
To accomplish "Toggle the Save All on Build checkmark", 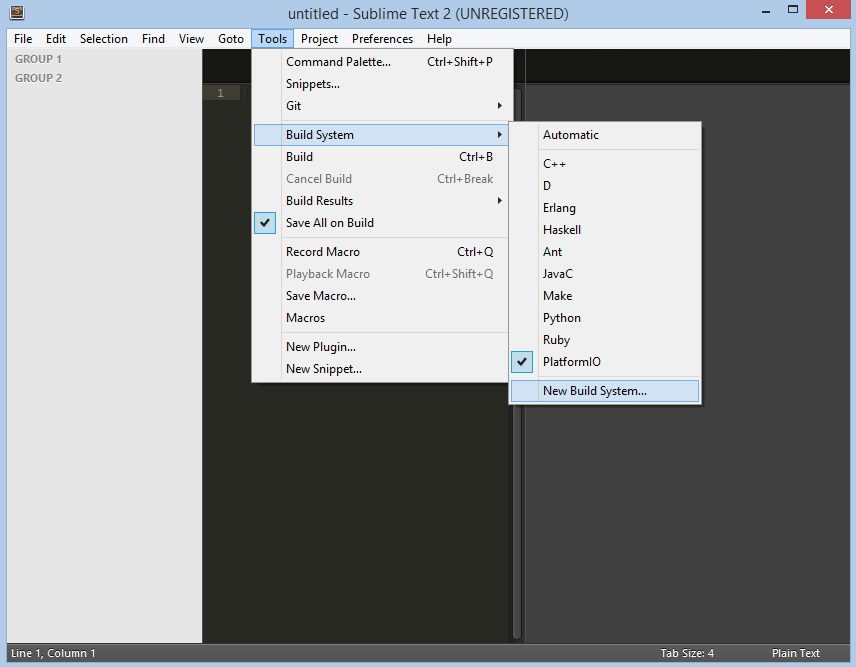I will [x=265, y=223].
